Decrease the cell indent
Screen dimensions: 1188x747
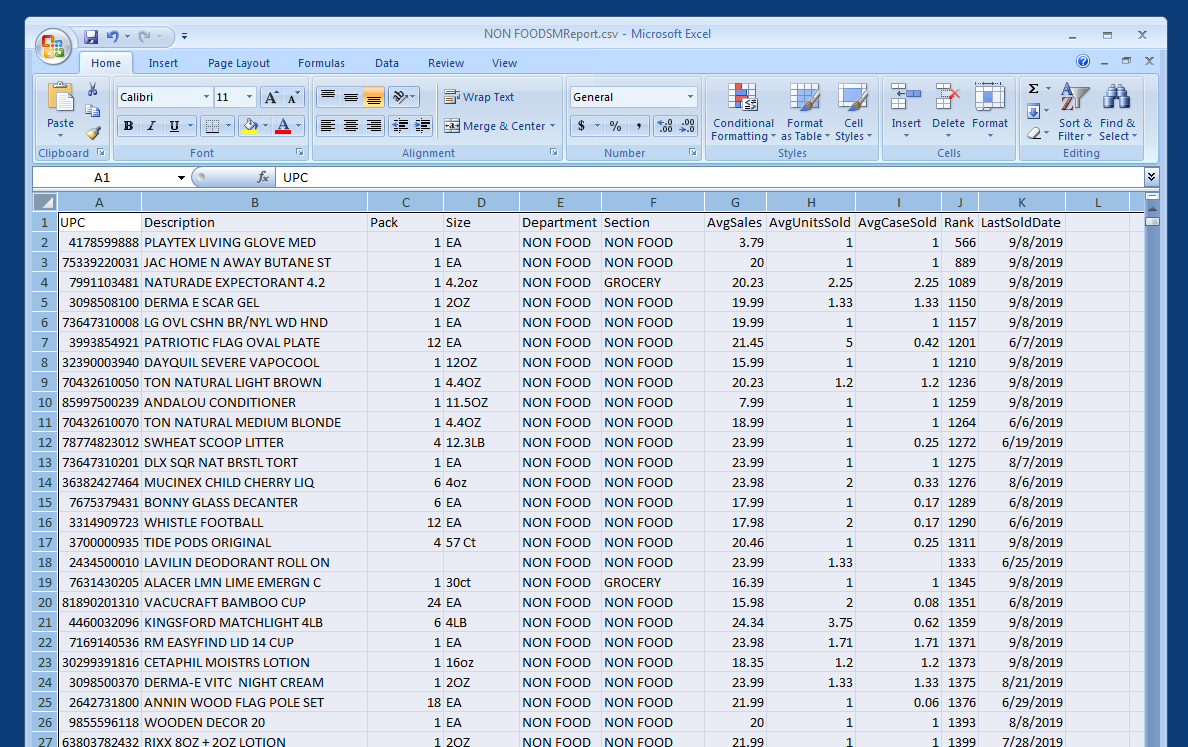click(x=400, y=126)
